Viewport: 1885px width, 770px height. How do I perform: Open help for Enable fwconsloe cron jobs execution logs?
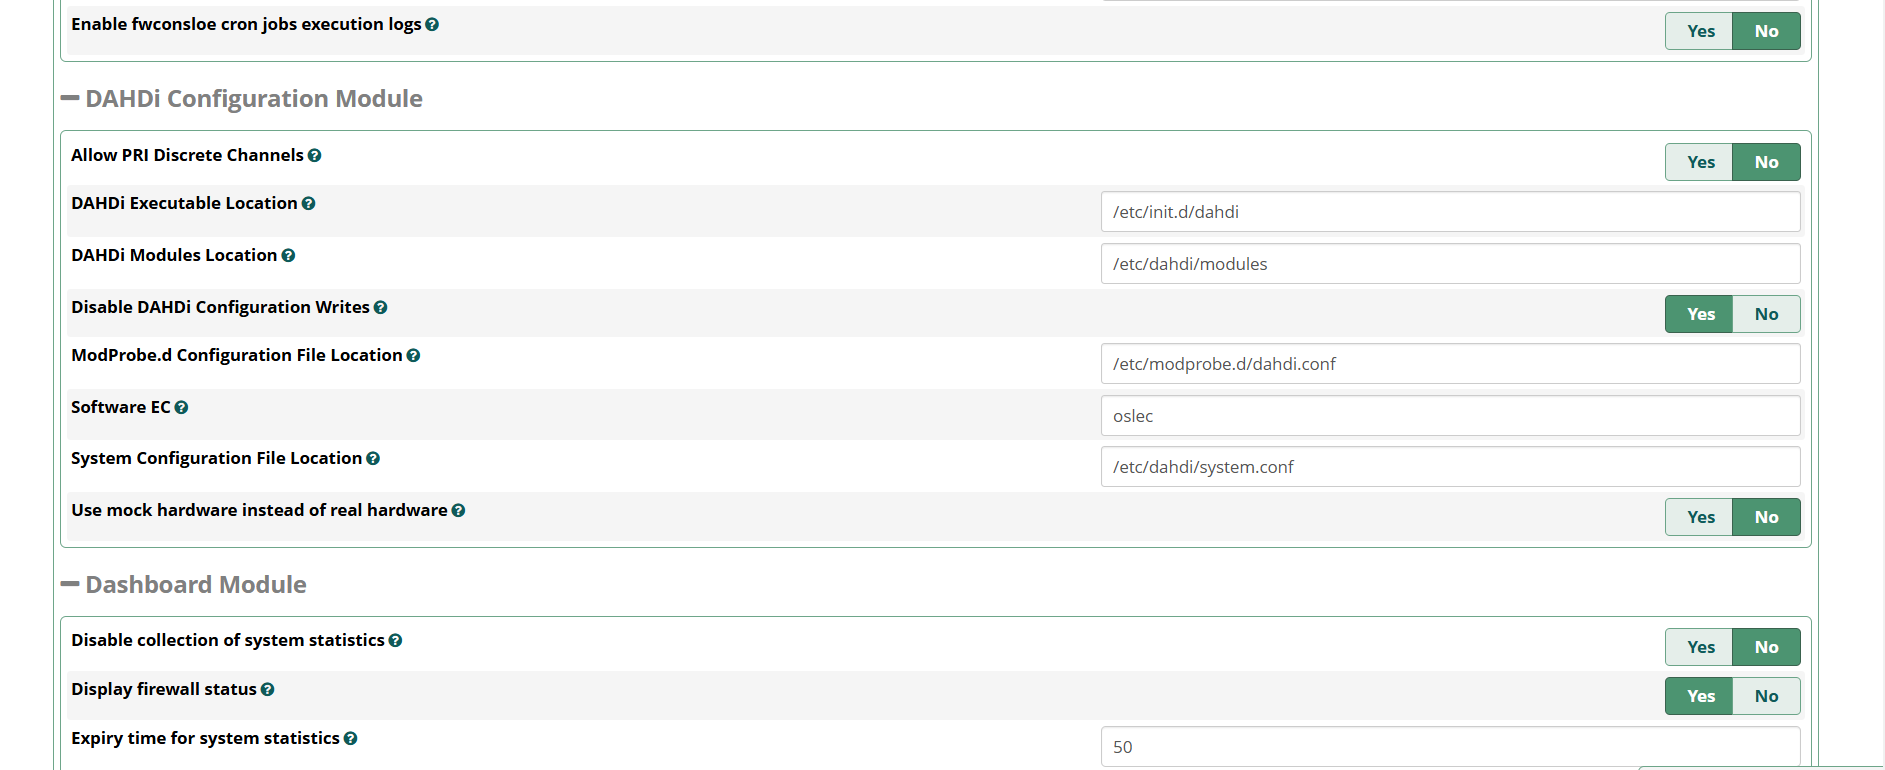(432, 25)
